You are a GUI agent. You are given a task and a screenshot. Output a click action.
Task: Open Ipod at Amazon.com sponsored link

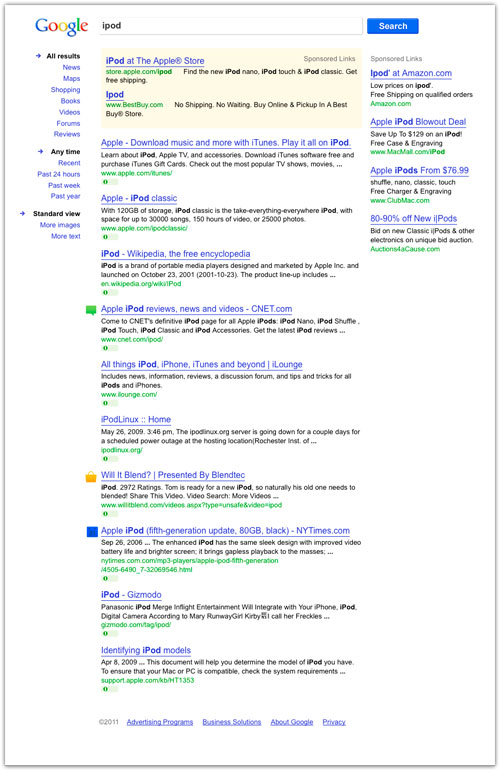click(411, 73)
